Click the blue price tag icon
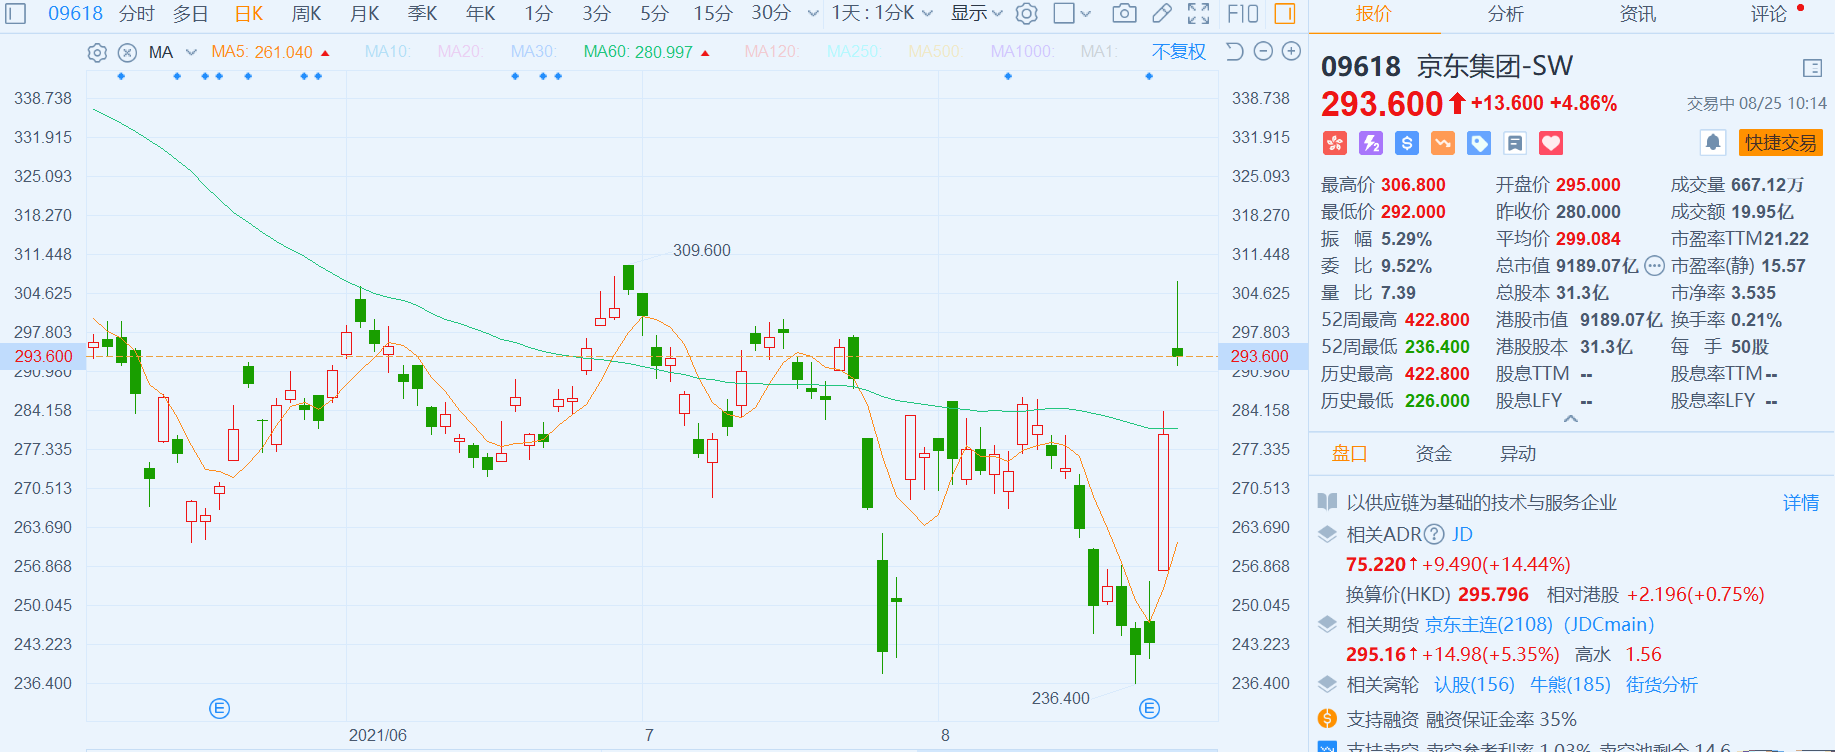1835x752 pixels. tap(1479, 143)
